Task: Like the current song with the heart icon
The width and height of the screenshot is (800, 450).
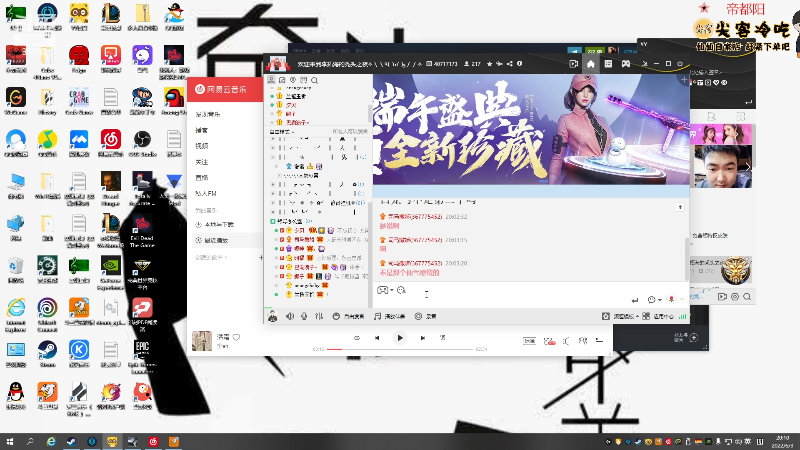Action: (x=236, y=337)
